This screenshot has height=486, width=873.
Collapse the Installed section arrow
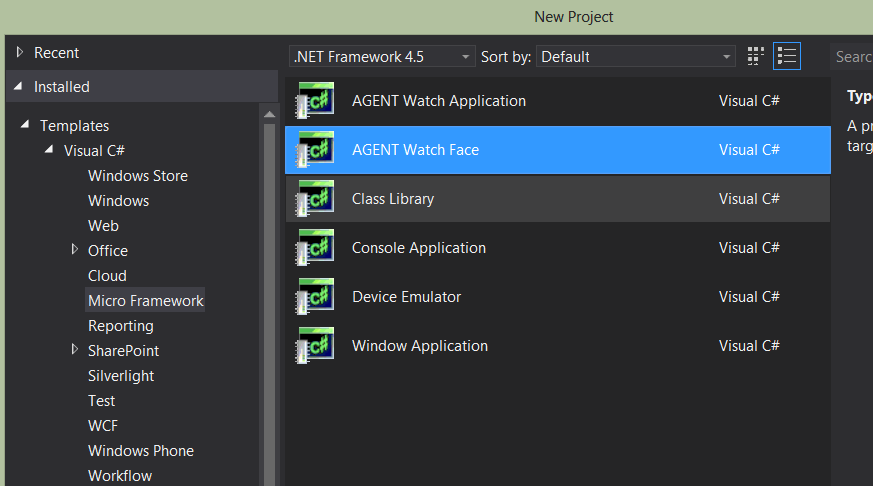[x=18, y=86]
